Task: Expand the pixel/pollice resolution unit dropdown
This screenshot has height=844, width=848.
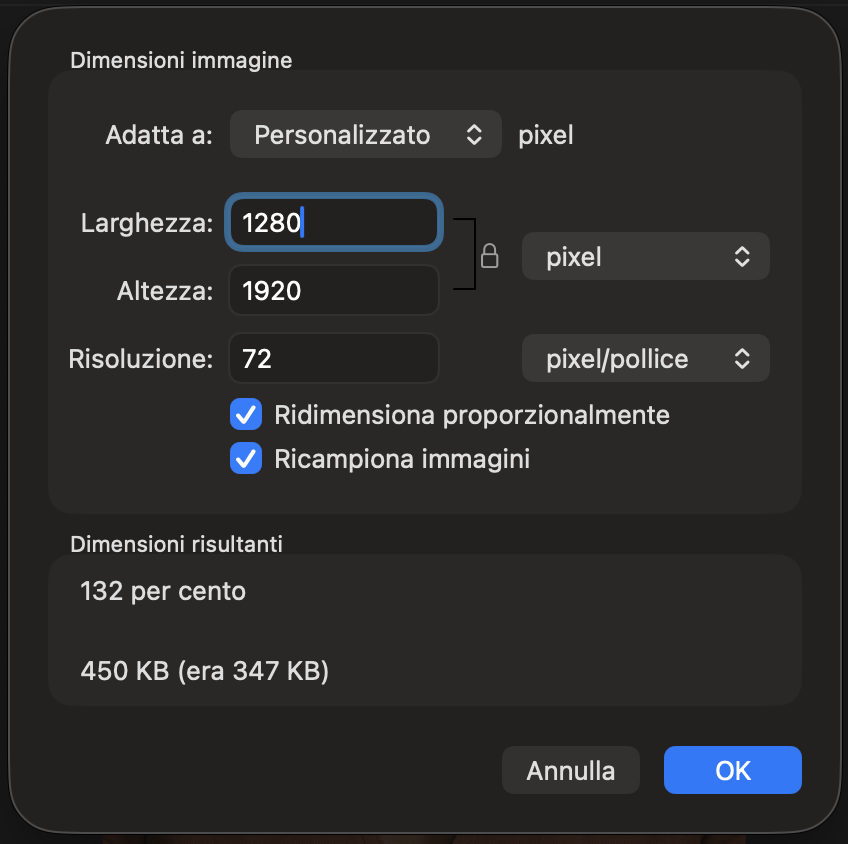Action: pyautogui.click(x=645, y=359)
